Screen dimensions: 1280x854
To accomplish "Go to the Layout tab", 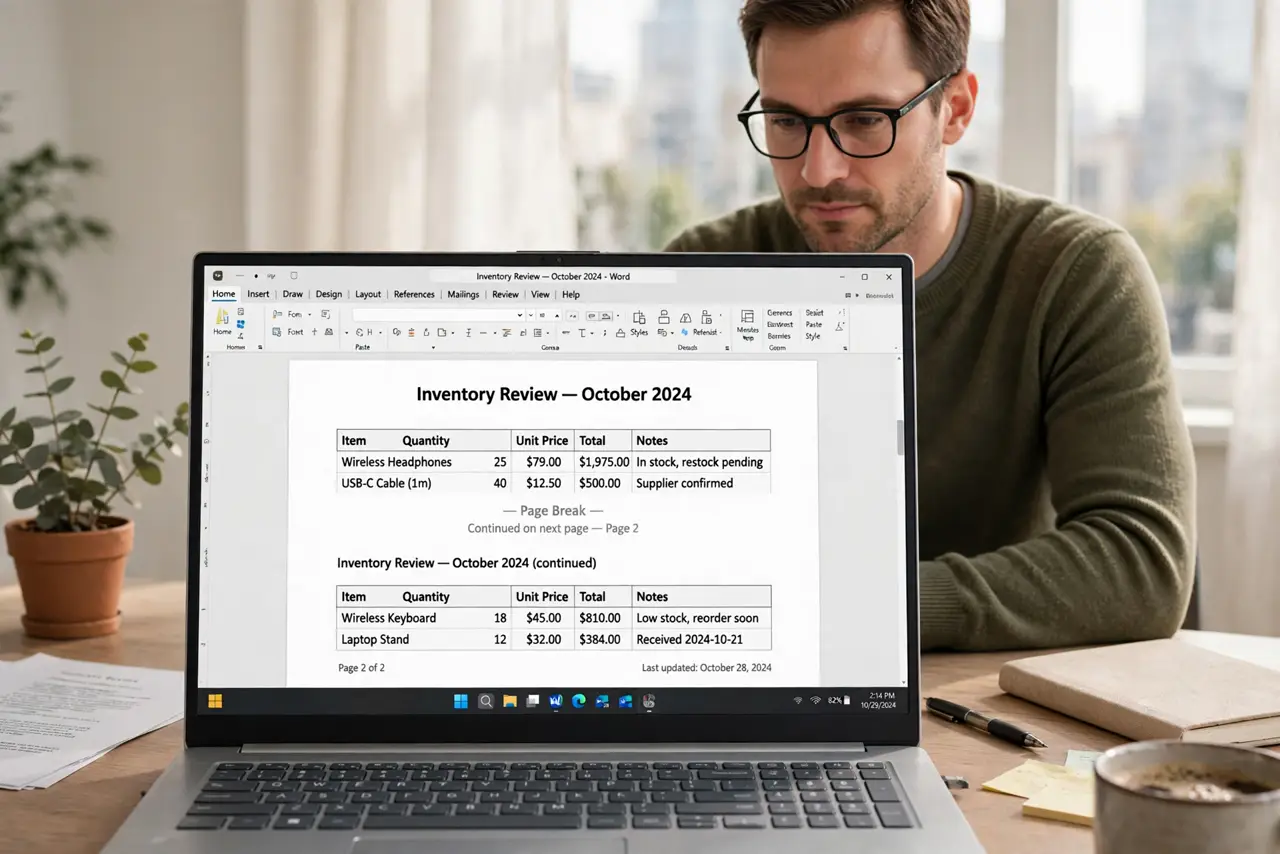I will (x=368, y=294).
